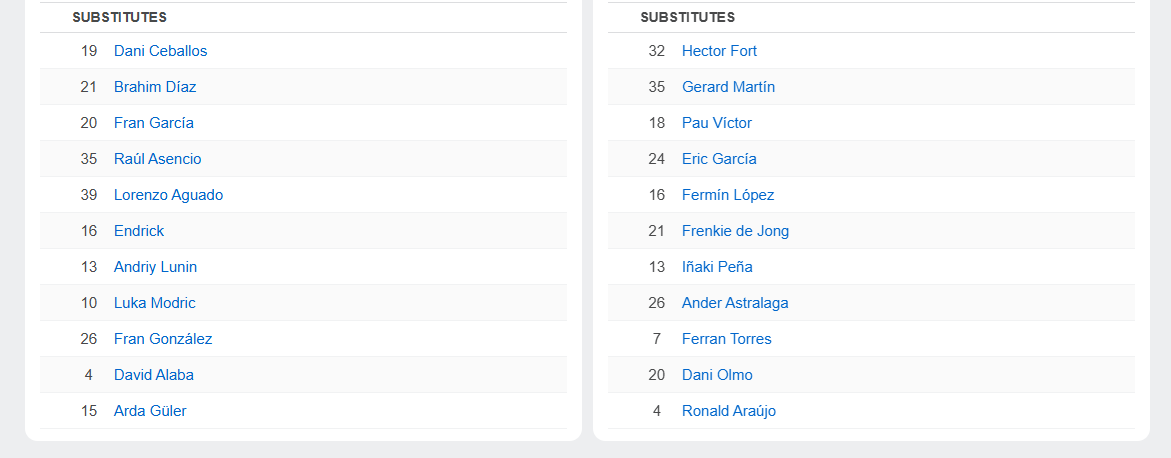1171x458 pixels.
Task: Click Gerard Martín in substitutes
Action: [x=728, y=87]
